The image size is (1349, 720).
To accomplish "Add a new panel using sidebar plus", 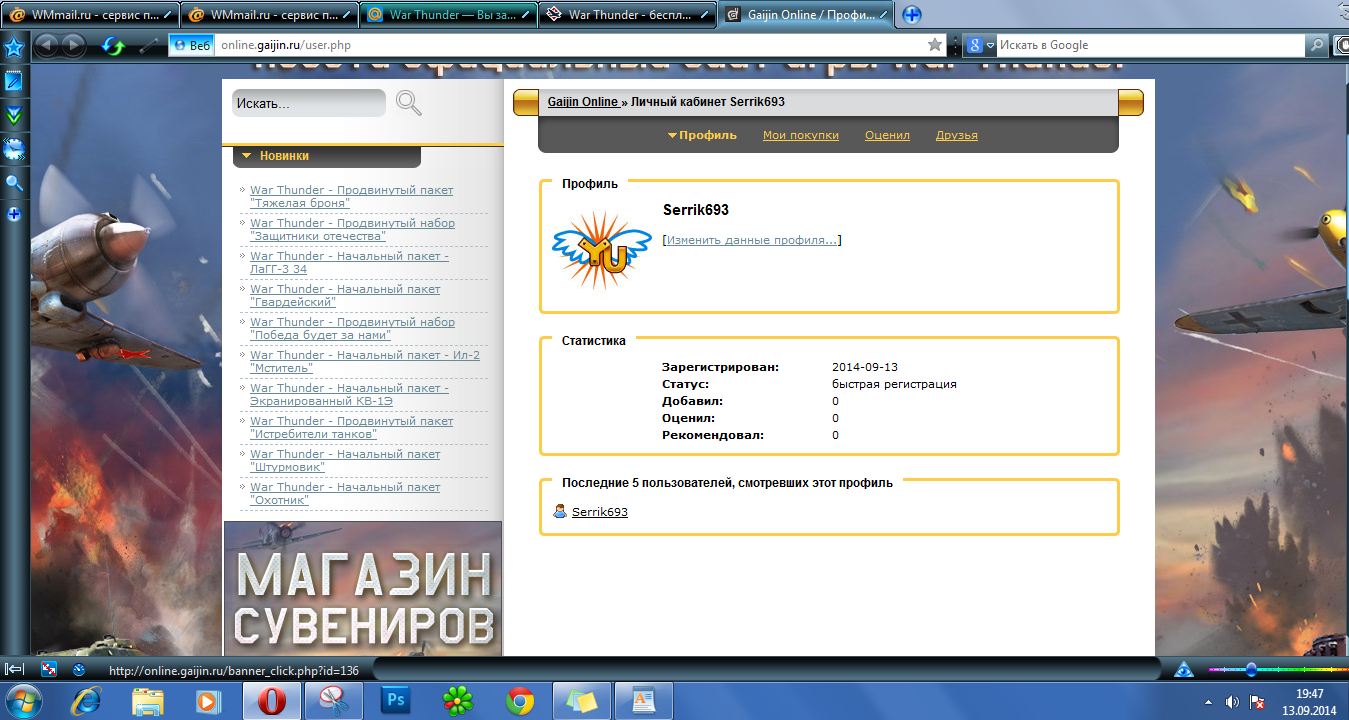I will [14, 214].
